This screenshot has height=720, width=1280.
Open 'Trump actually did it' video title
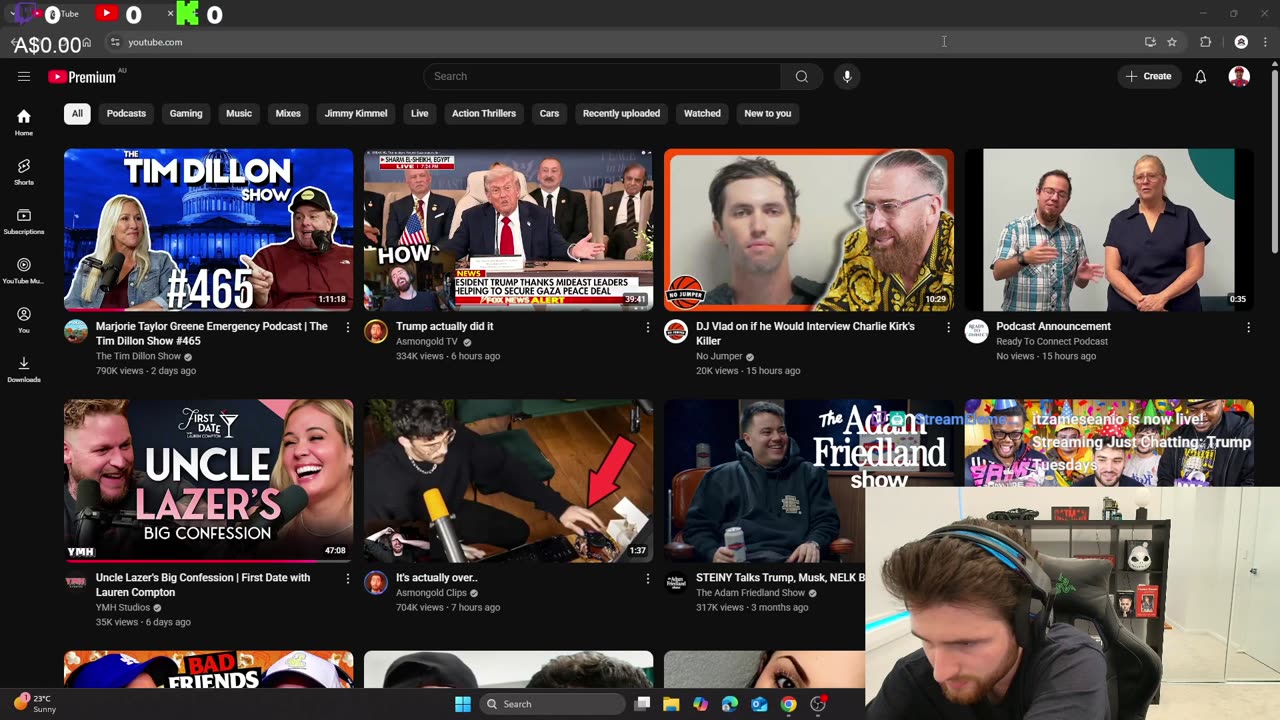tap(445, 326)
